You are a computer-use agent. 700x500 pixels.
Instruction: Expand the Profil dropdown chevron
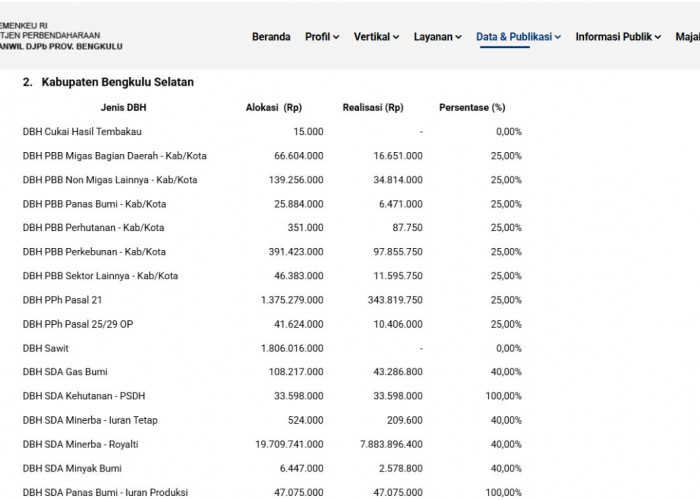[x=336, y=37]
